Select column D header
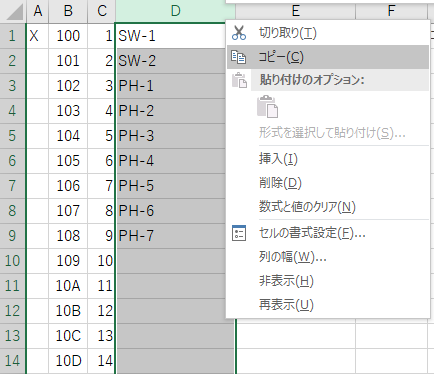Image resolution: width=434 pixels, height=374 pixels. click(x=175, y=11)
